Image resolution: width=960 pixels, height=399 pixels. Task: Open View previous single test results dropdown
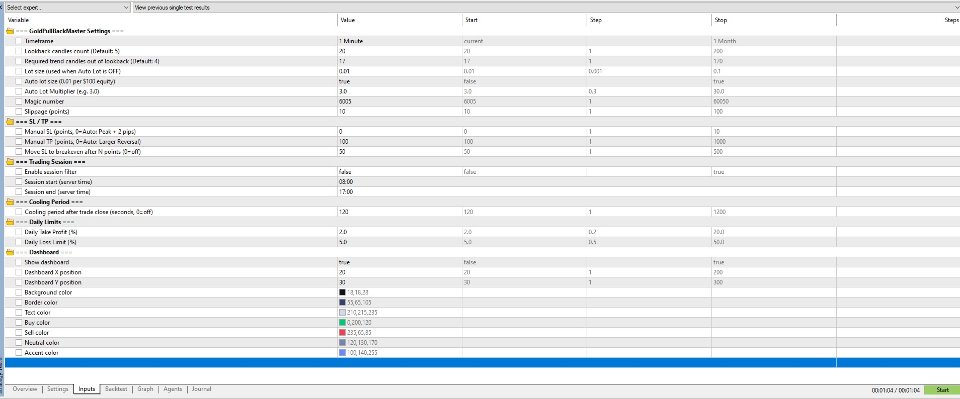545,7
